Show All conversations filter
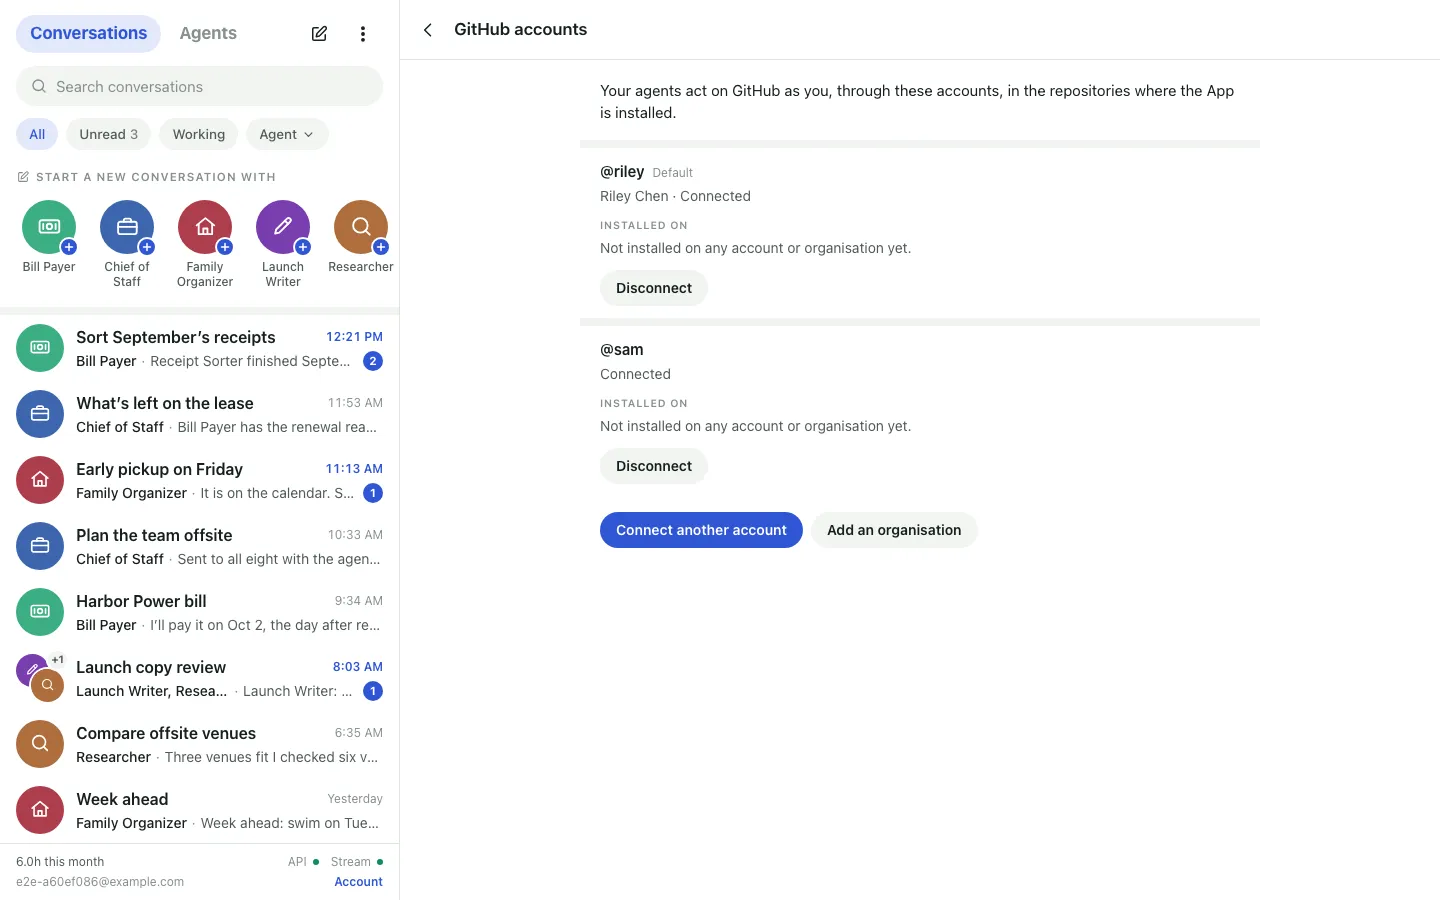 (x=37, y=134)
